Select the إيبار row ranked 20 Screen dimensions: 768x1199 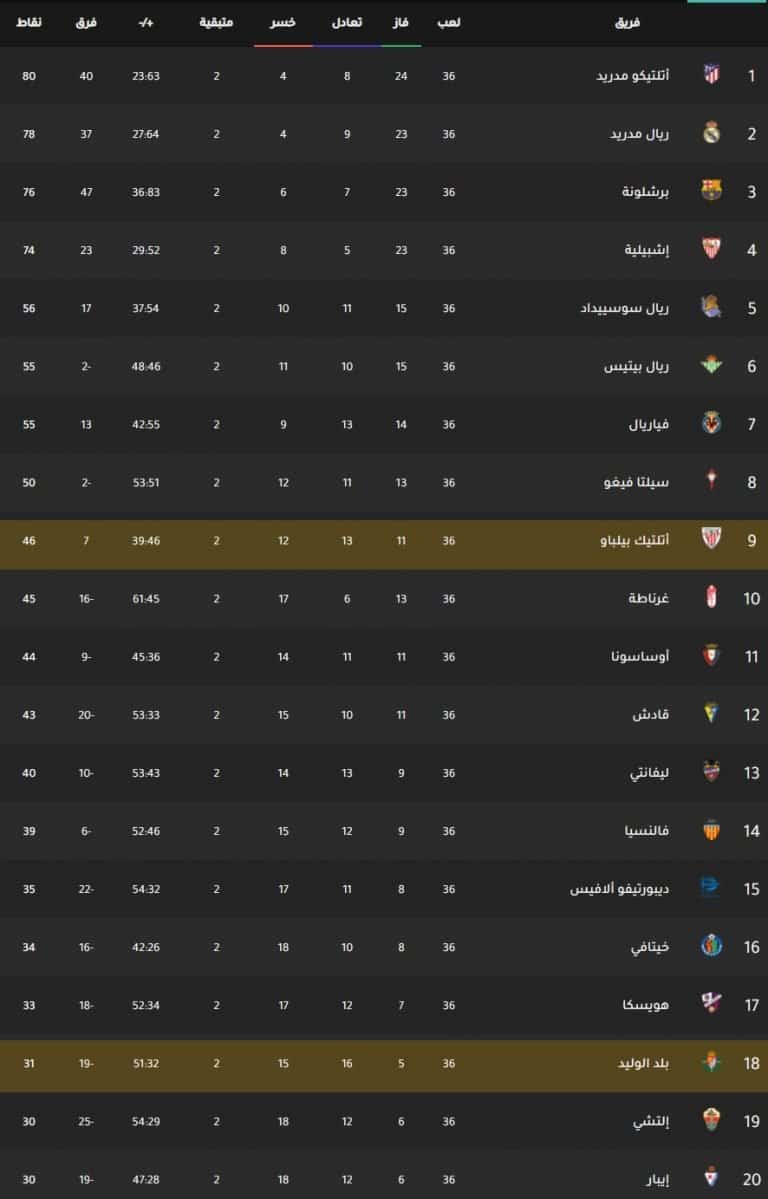[x=384, y=1179]
